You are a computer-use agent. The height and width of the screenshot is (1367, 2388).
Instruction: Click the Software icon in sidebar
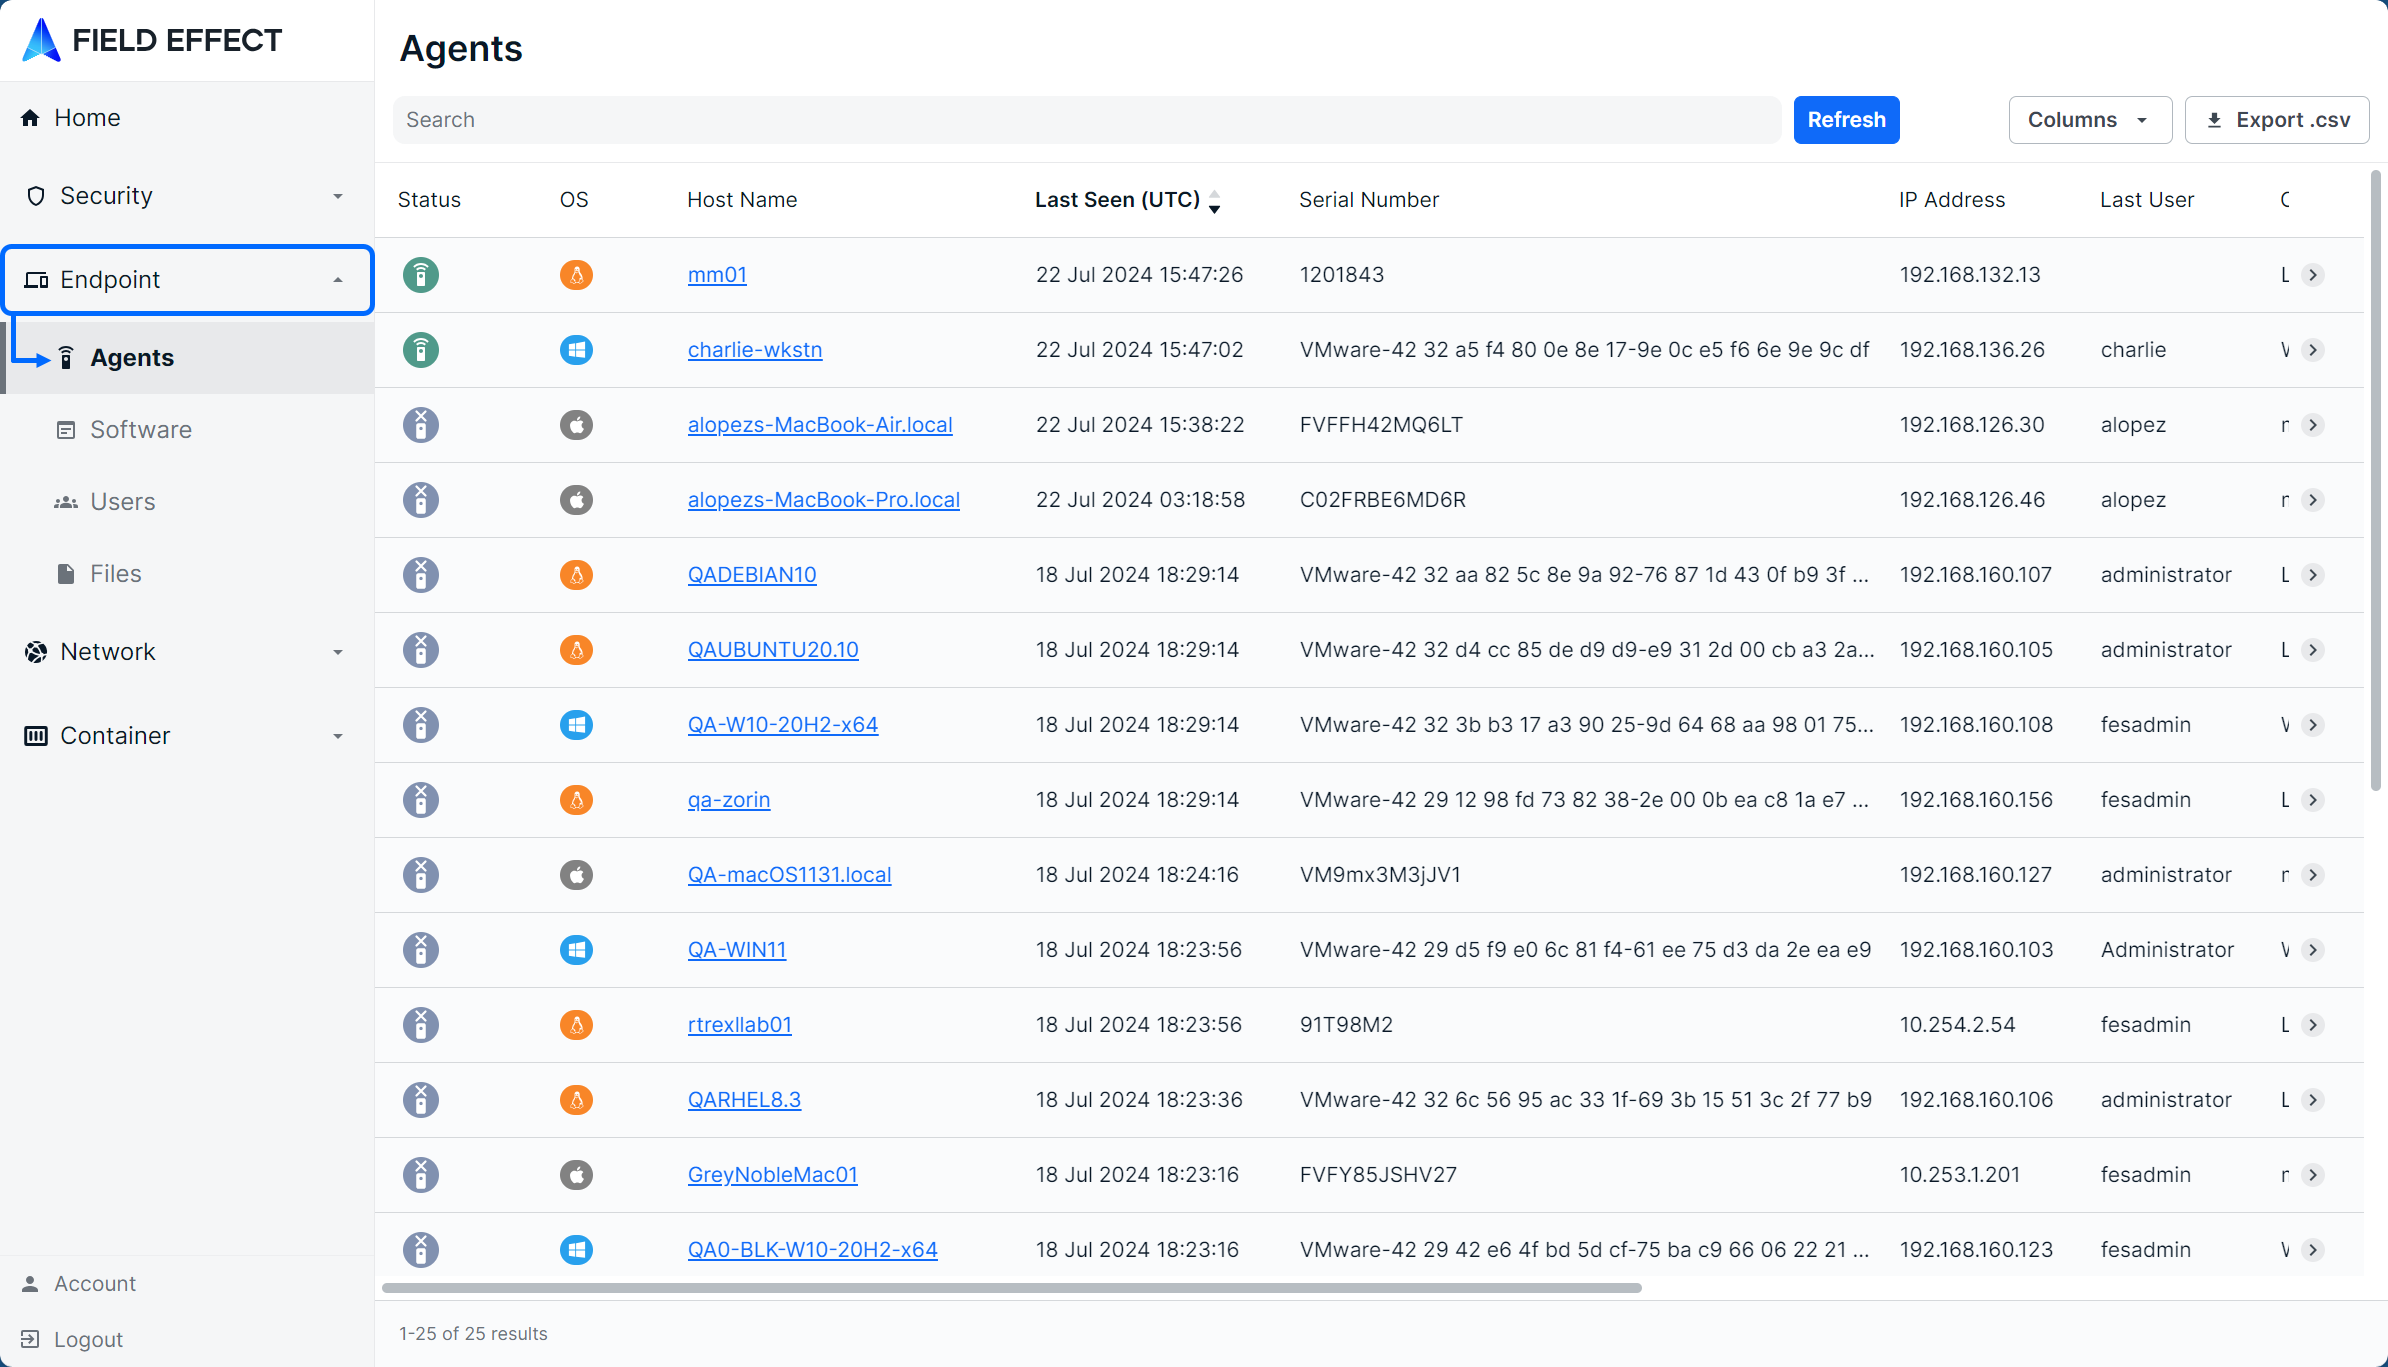pos(66,430)
